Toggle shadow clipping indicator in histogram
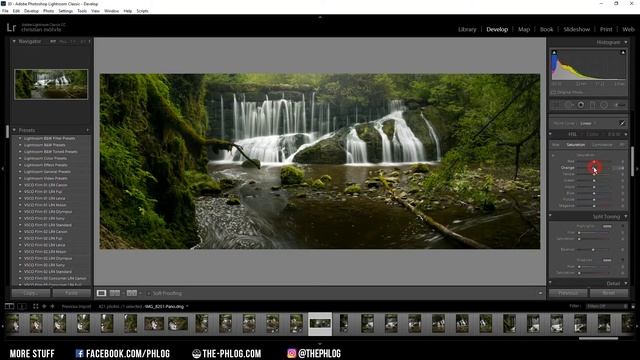 [554, 52]
